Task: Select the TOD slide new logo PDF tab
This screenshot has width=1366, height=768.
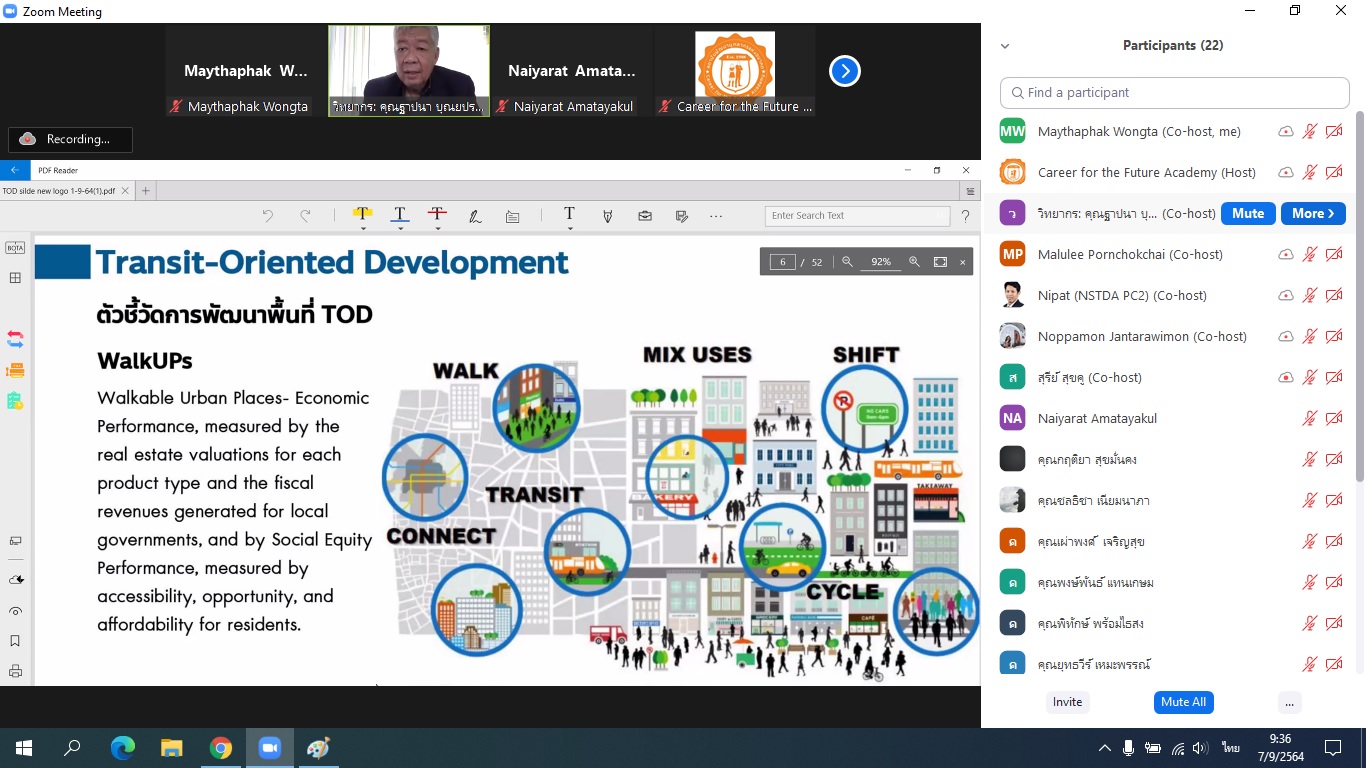Action: [60, 190]
